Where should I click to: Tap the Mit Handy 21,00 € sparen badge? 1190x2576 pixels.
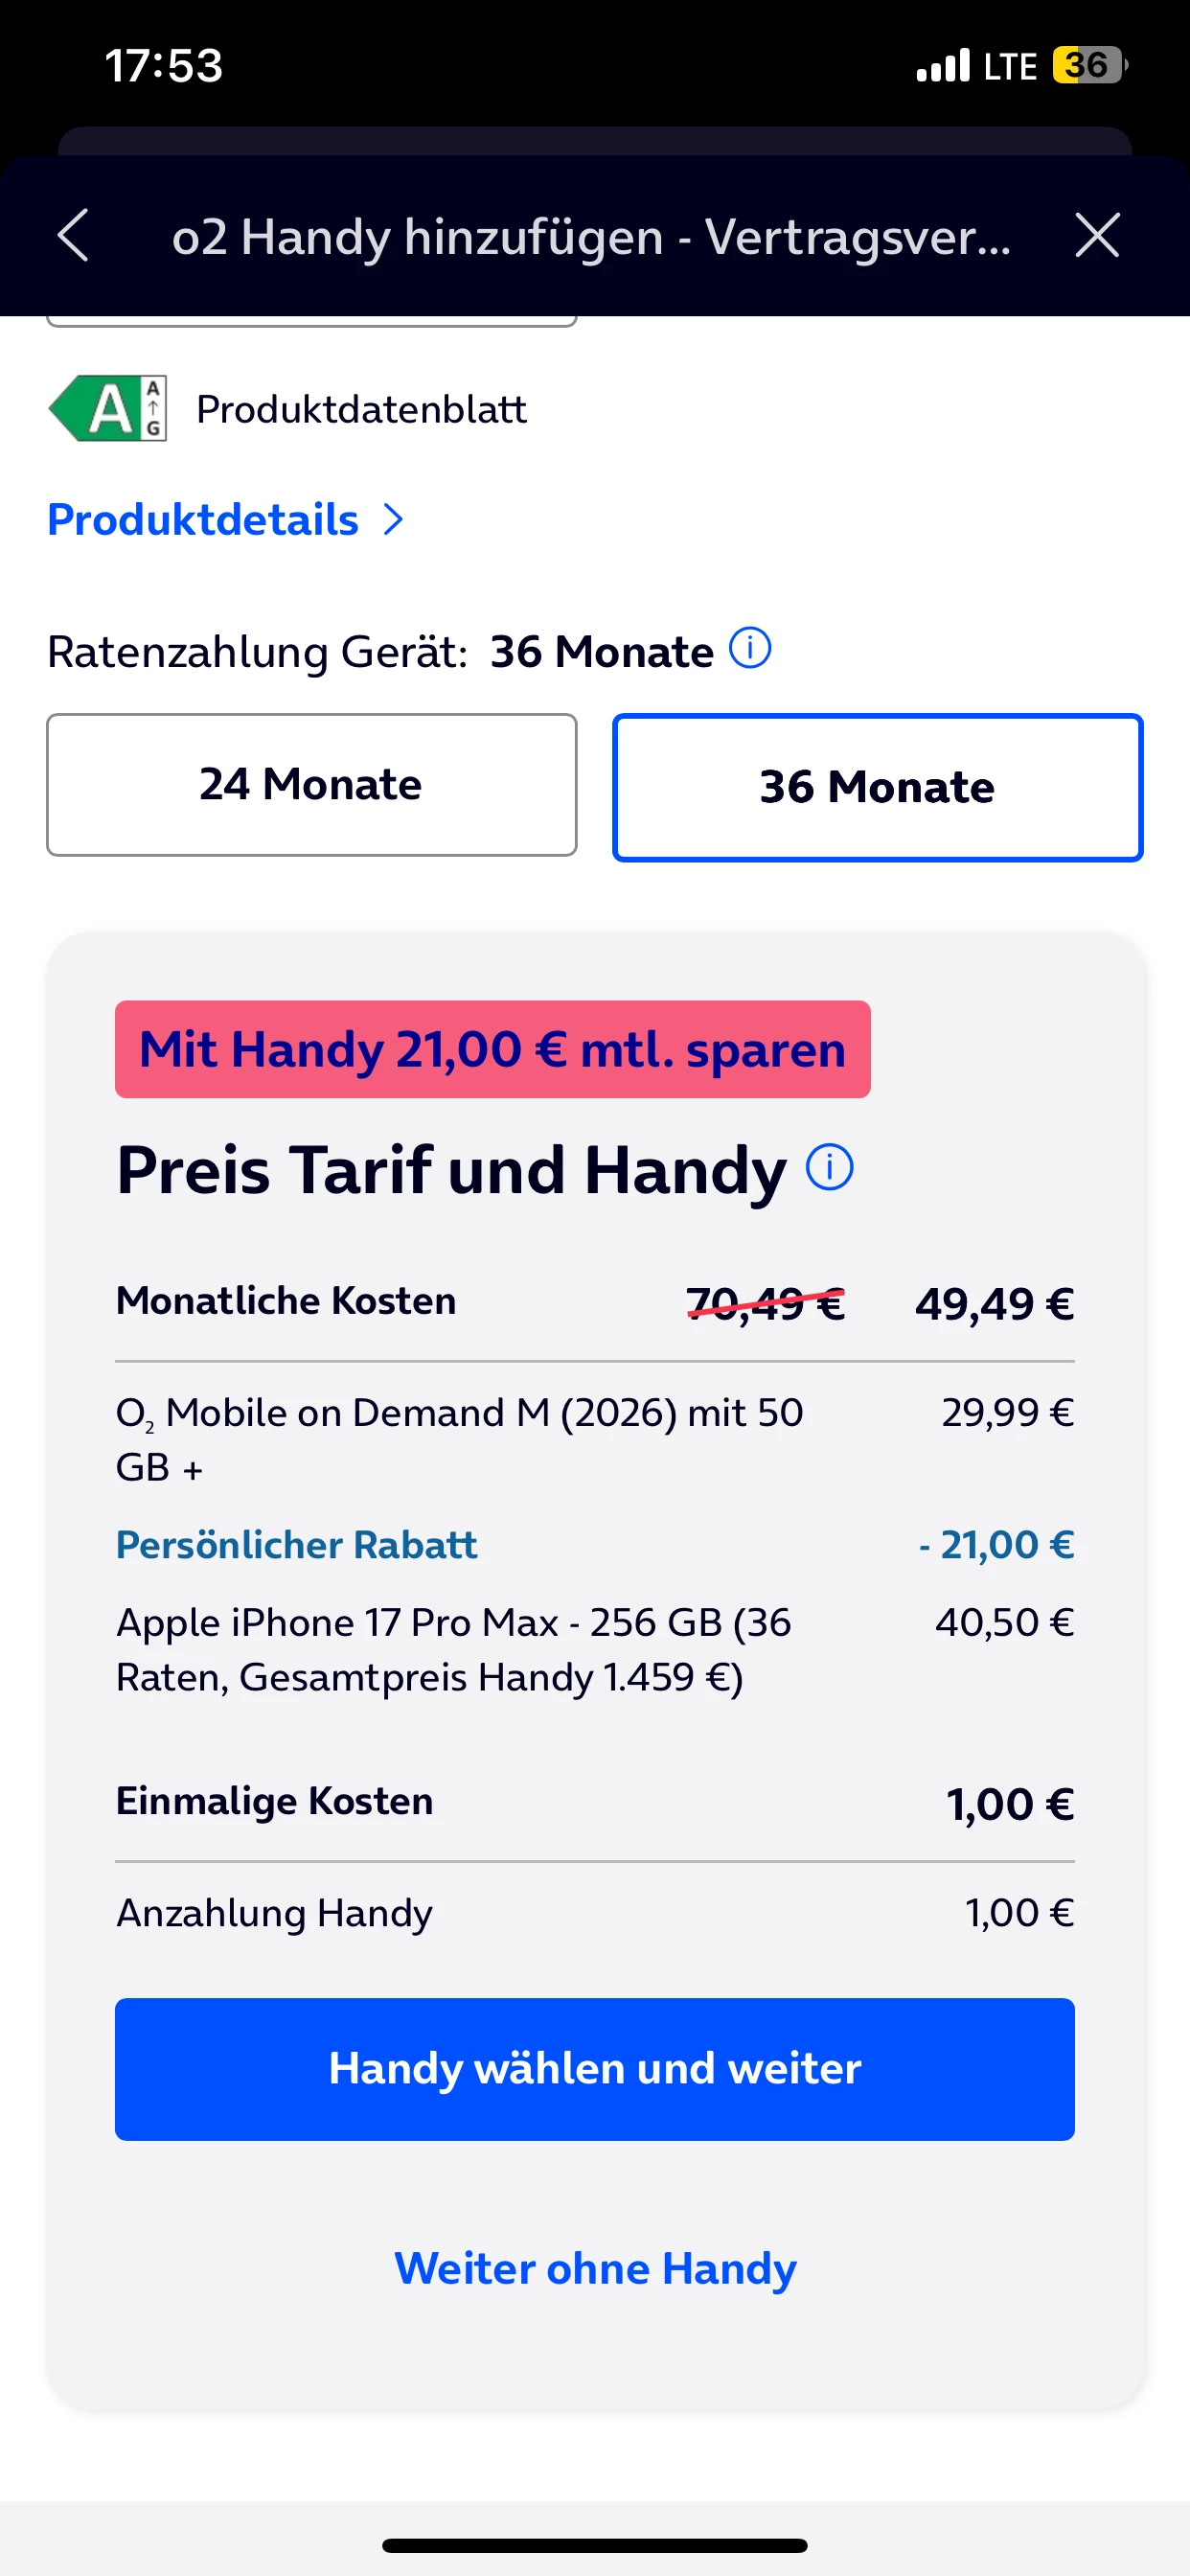(493, 1050)
